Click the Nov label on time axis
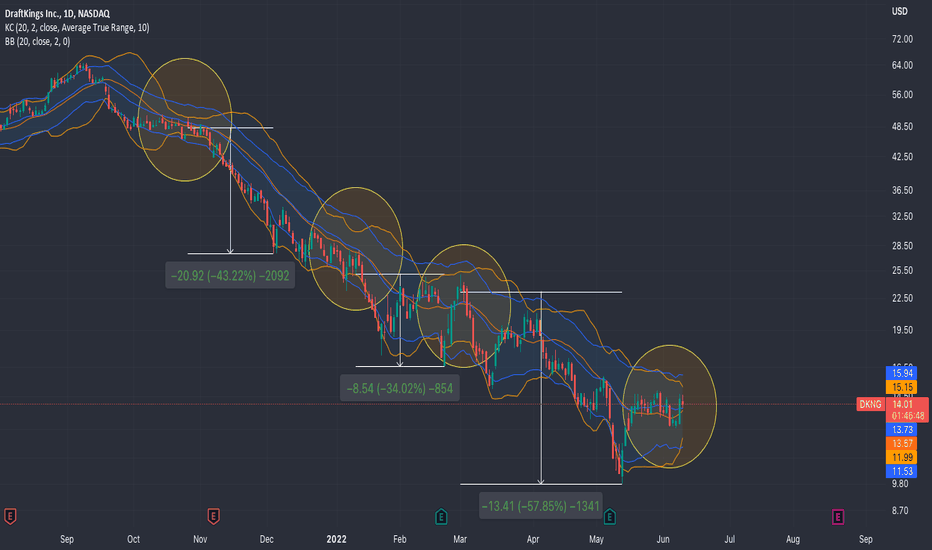Screen dimensions: 932x550 point(200,539)
